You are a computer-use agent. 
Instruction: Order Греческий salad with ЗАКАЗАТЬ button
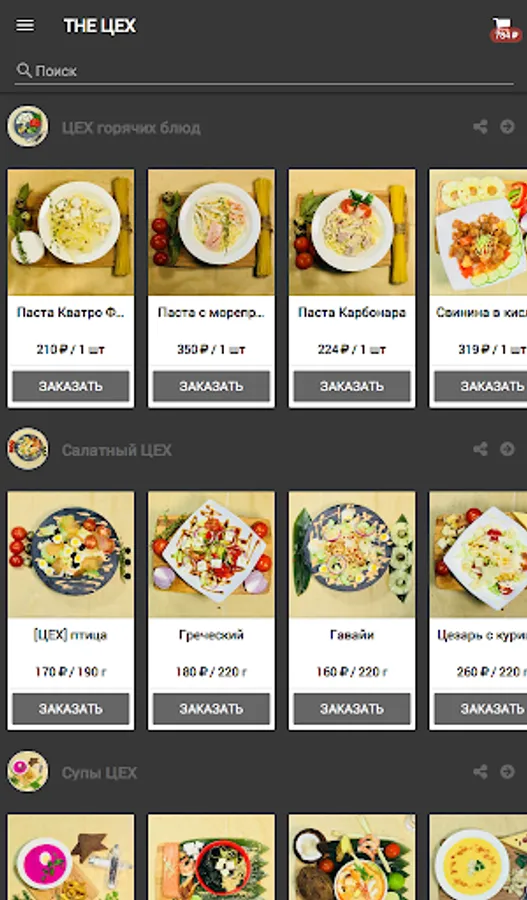[211, 709]
